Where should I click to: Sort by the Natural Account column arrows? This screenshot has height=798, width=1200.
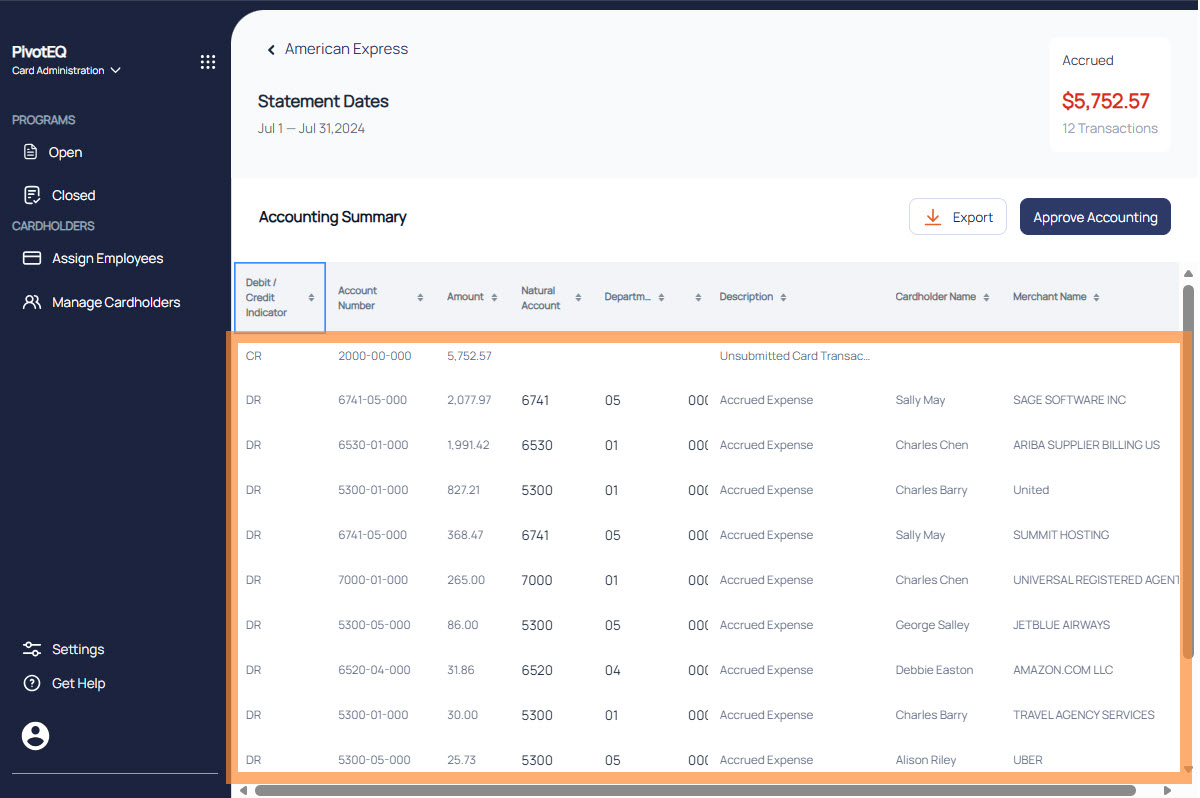click(578, 298)
